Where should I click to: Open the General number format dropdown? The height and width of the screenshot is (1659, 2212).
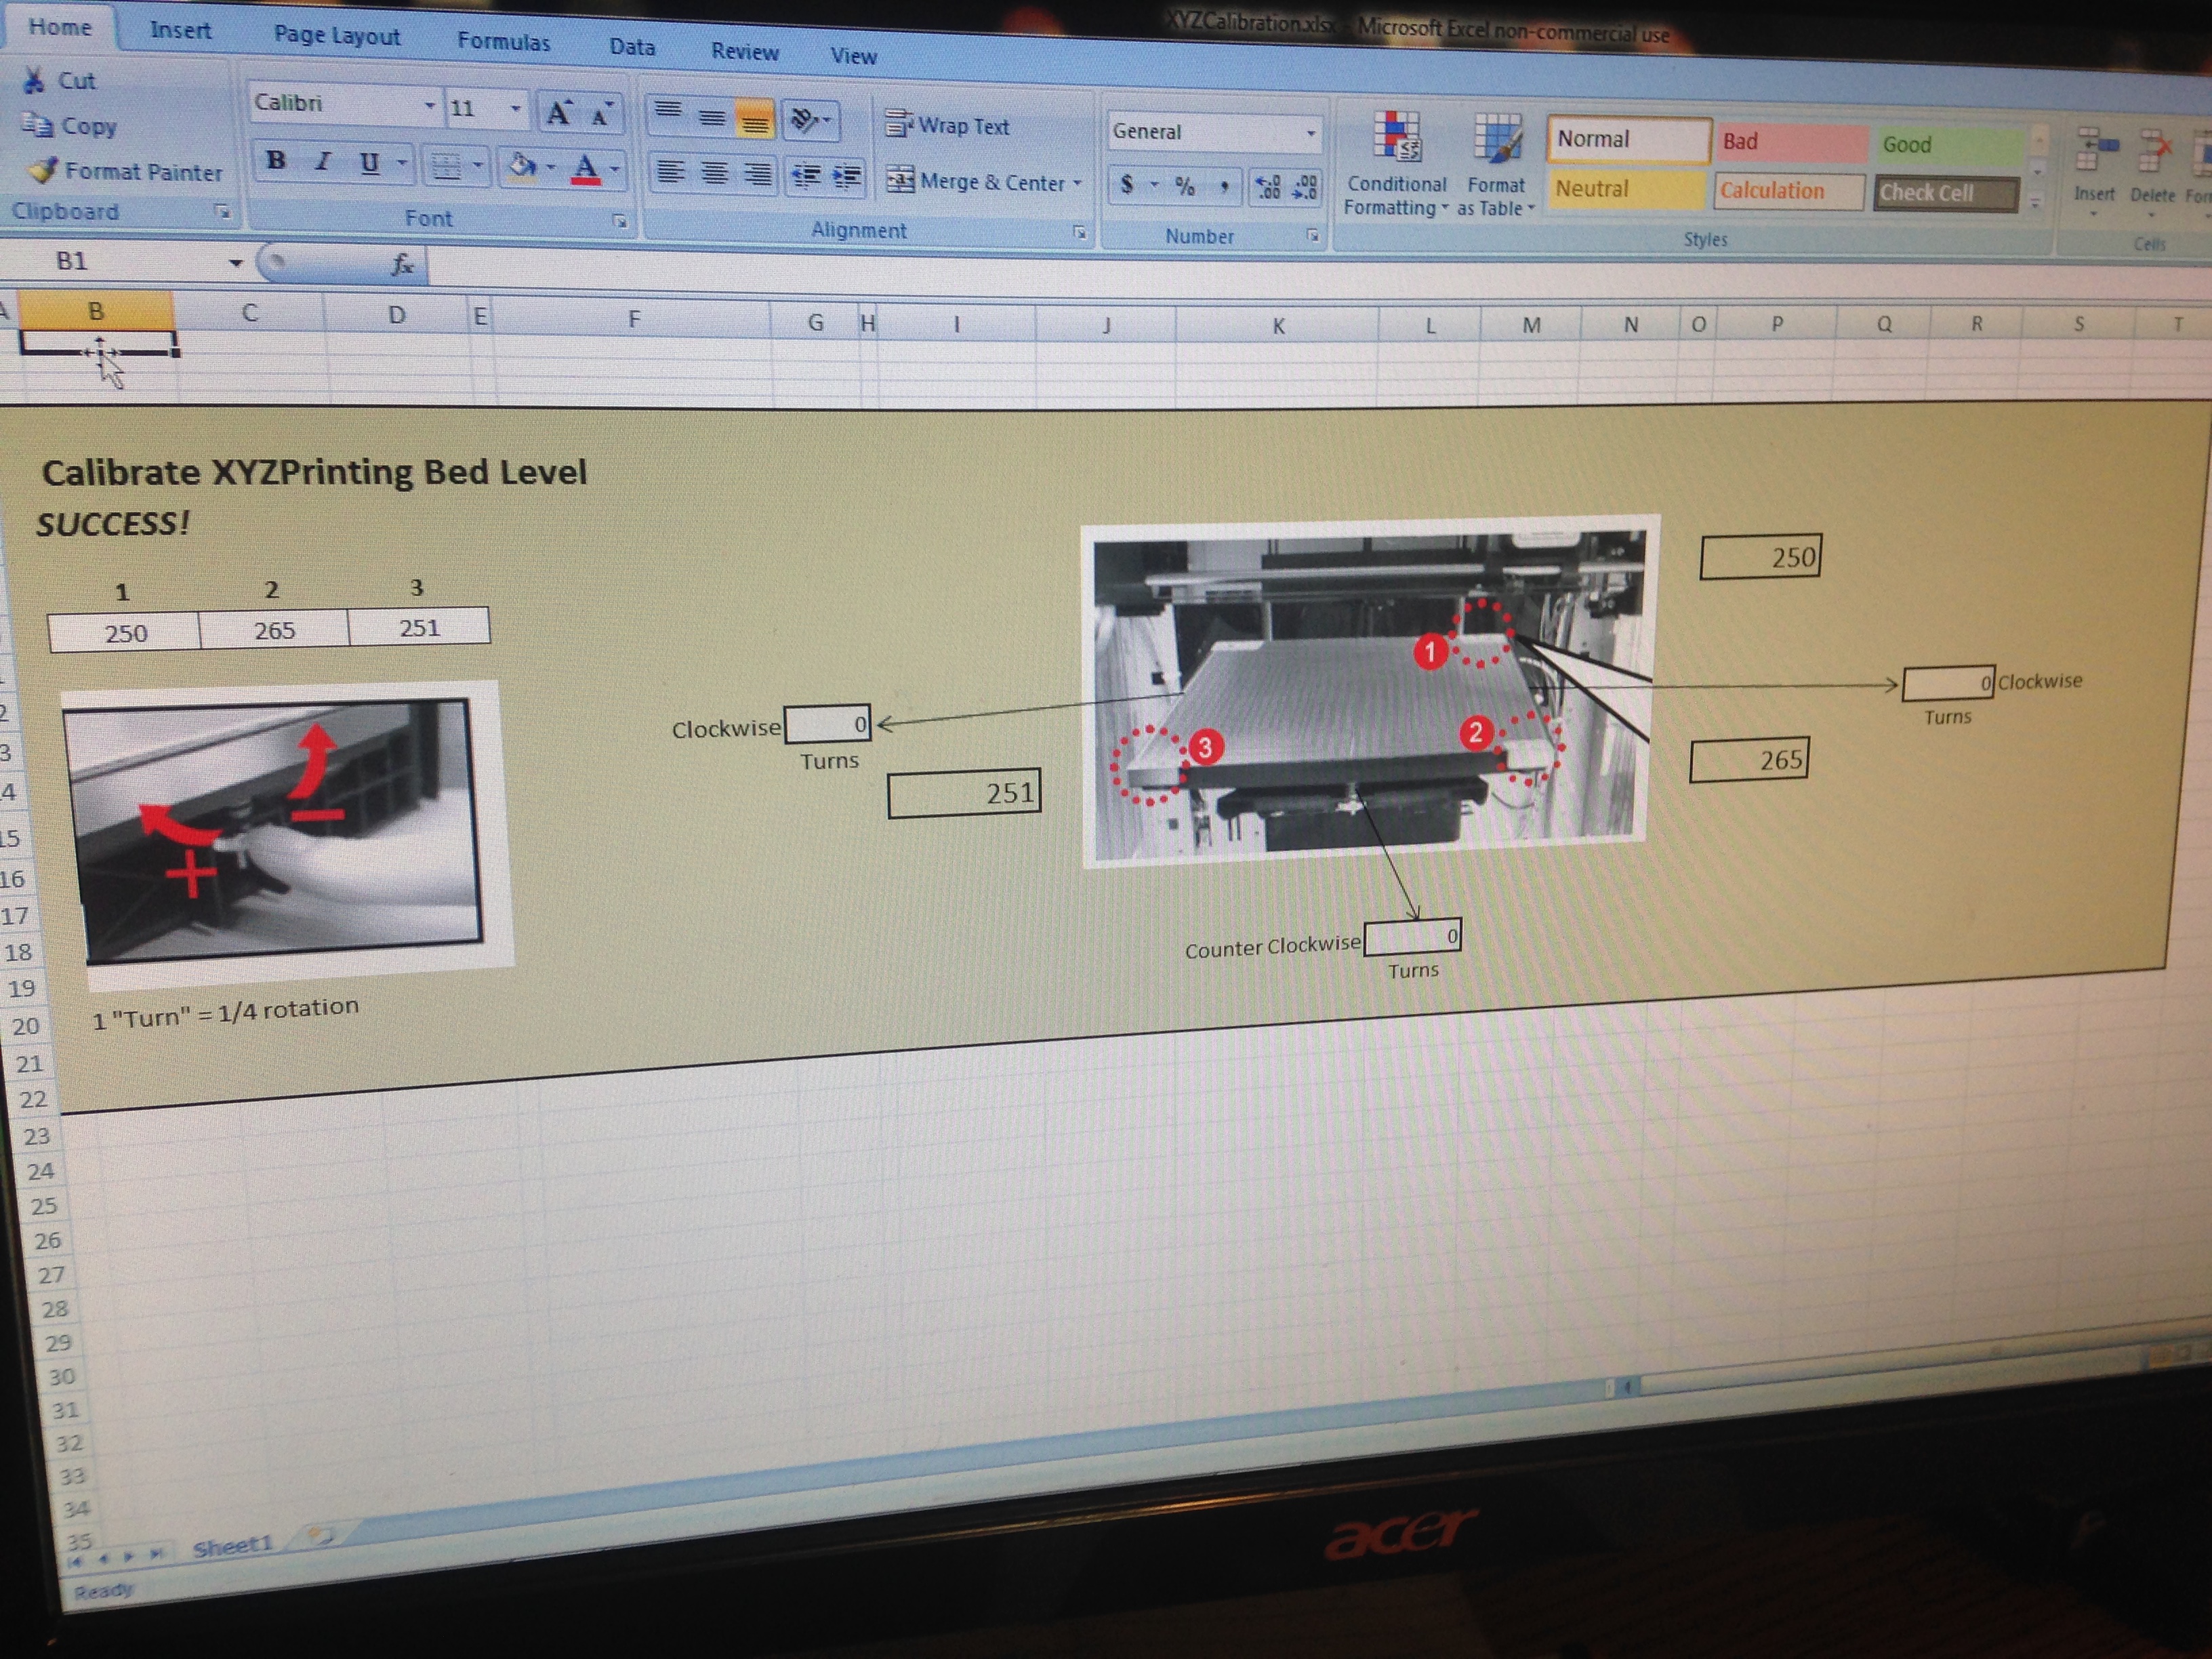(1310, 134)
